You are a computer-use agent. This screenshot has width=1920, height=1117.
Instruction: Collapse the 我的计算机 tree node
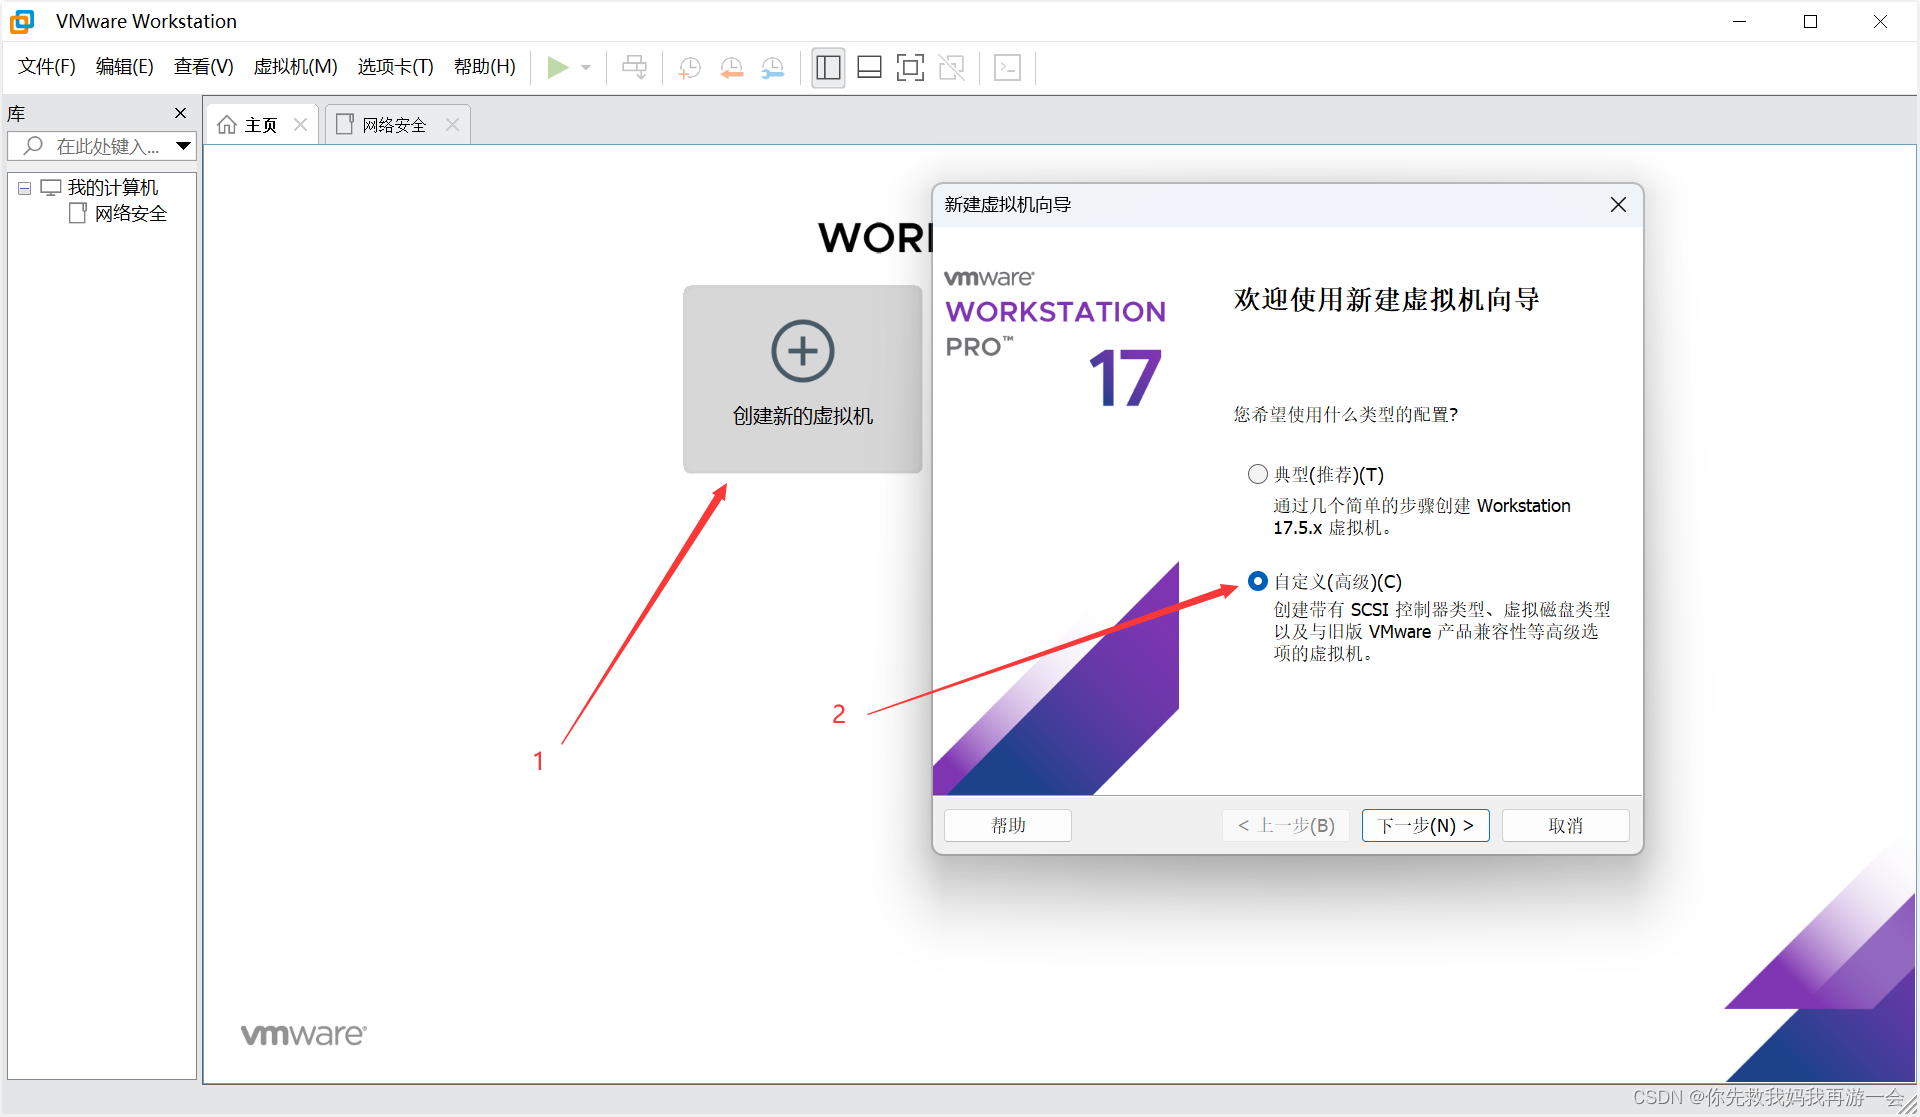point(24,188)
